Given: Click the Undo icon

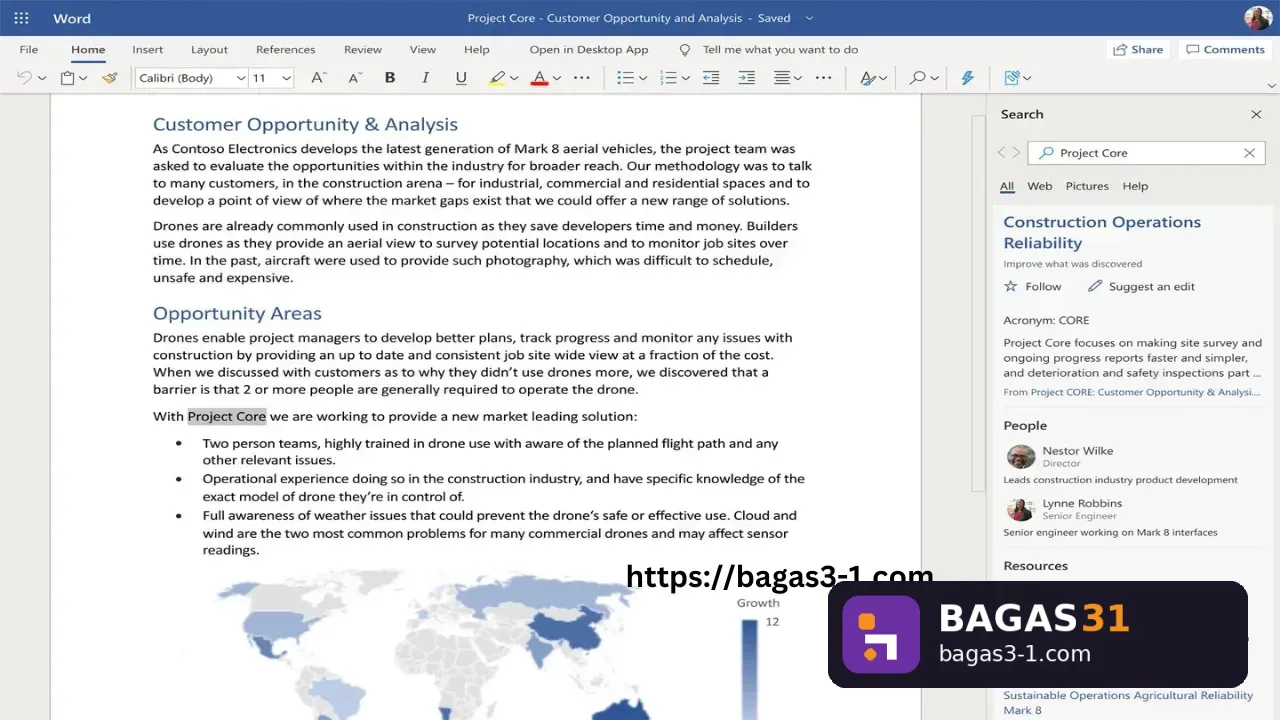Looking at the screenshot, I should 25,78.
